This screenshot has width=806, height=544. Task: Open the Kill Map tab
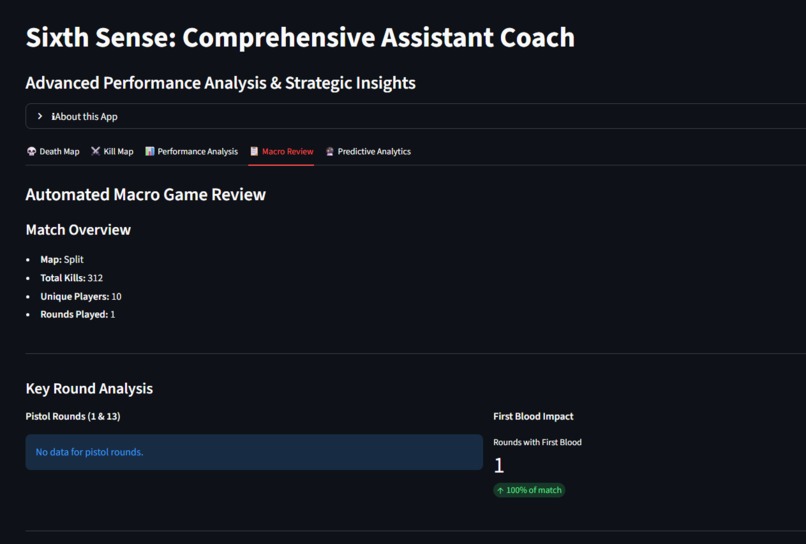[x=112, y=151]
